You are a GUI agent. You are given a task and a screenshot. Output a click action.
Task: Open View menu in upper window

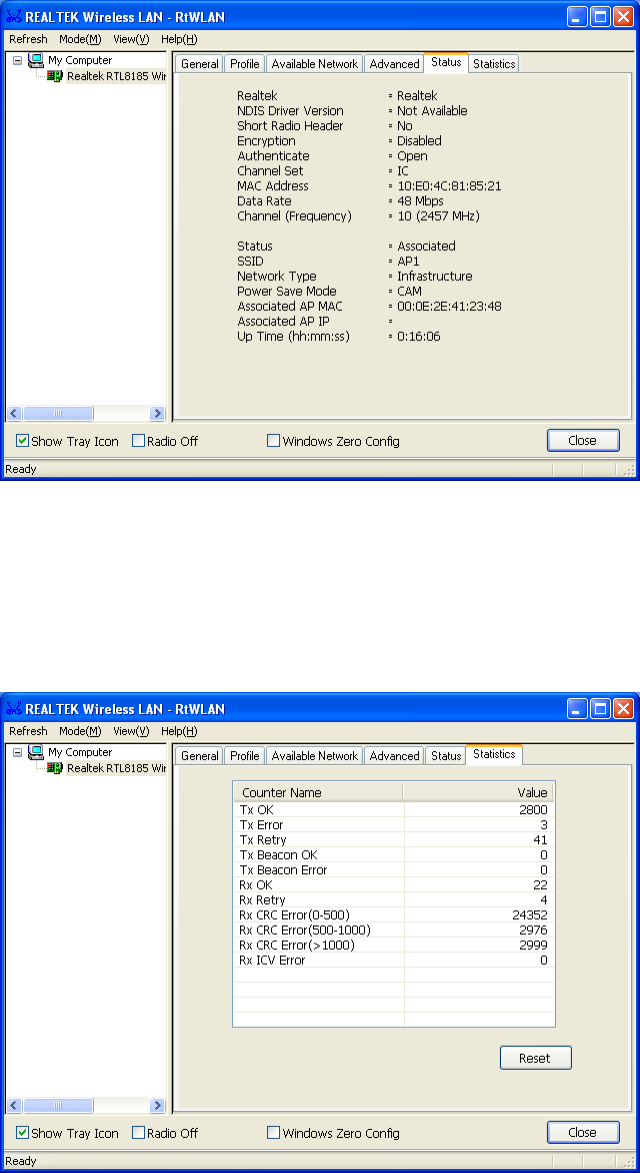[x=132, y=39]
